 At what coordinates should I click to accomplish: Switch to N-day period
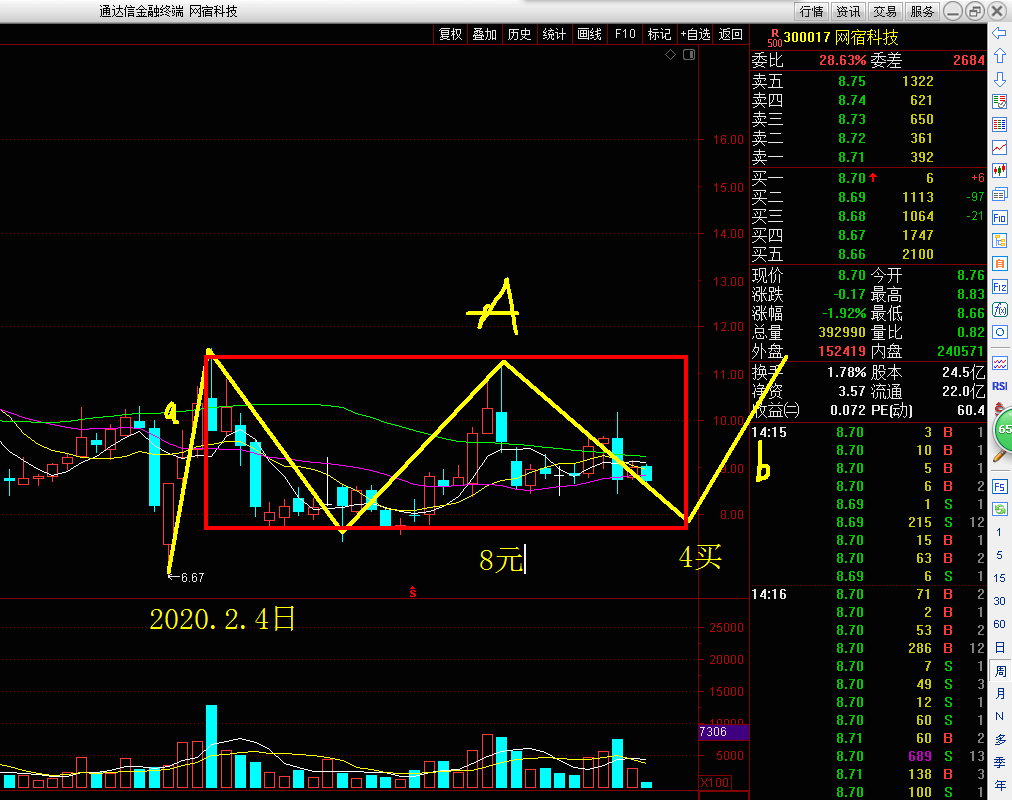[999, 716]
